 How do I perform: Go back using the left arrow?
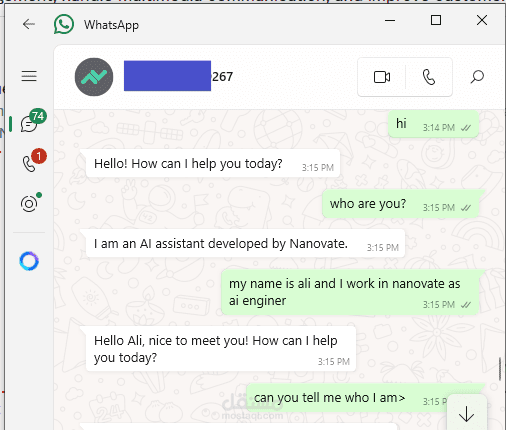pos(29,24)
